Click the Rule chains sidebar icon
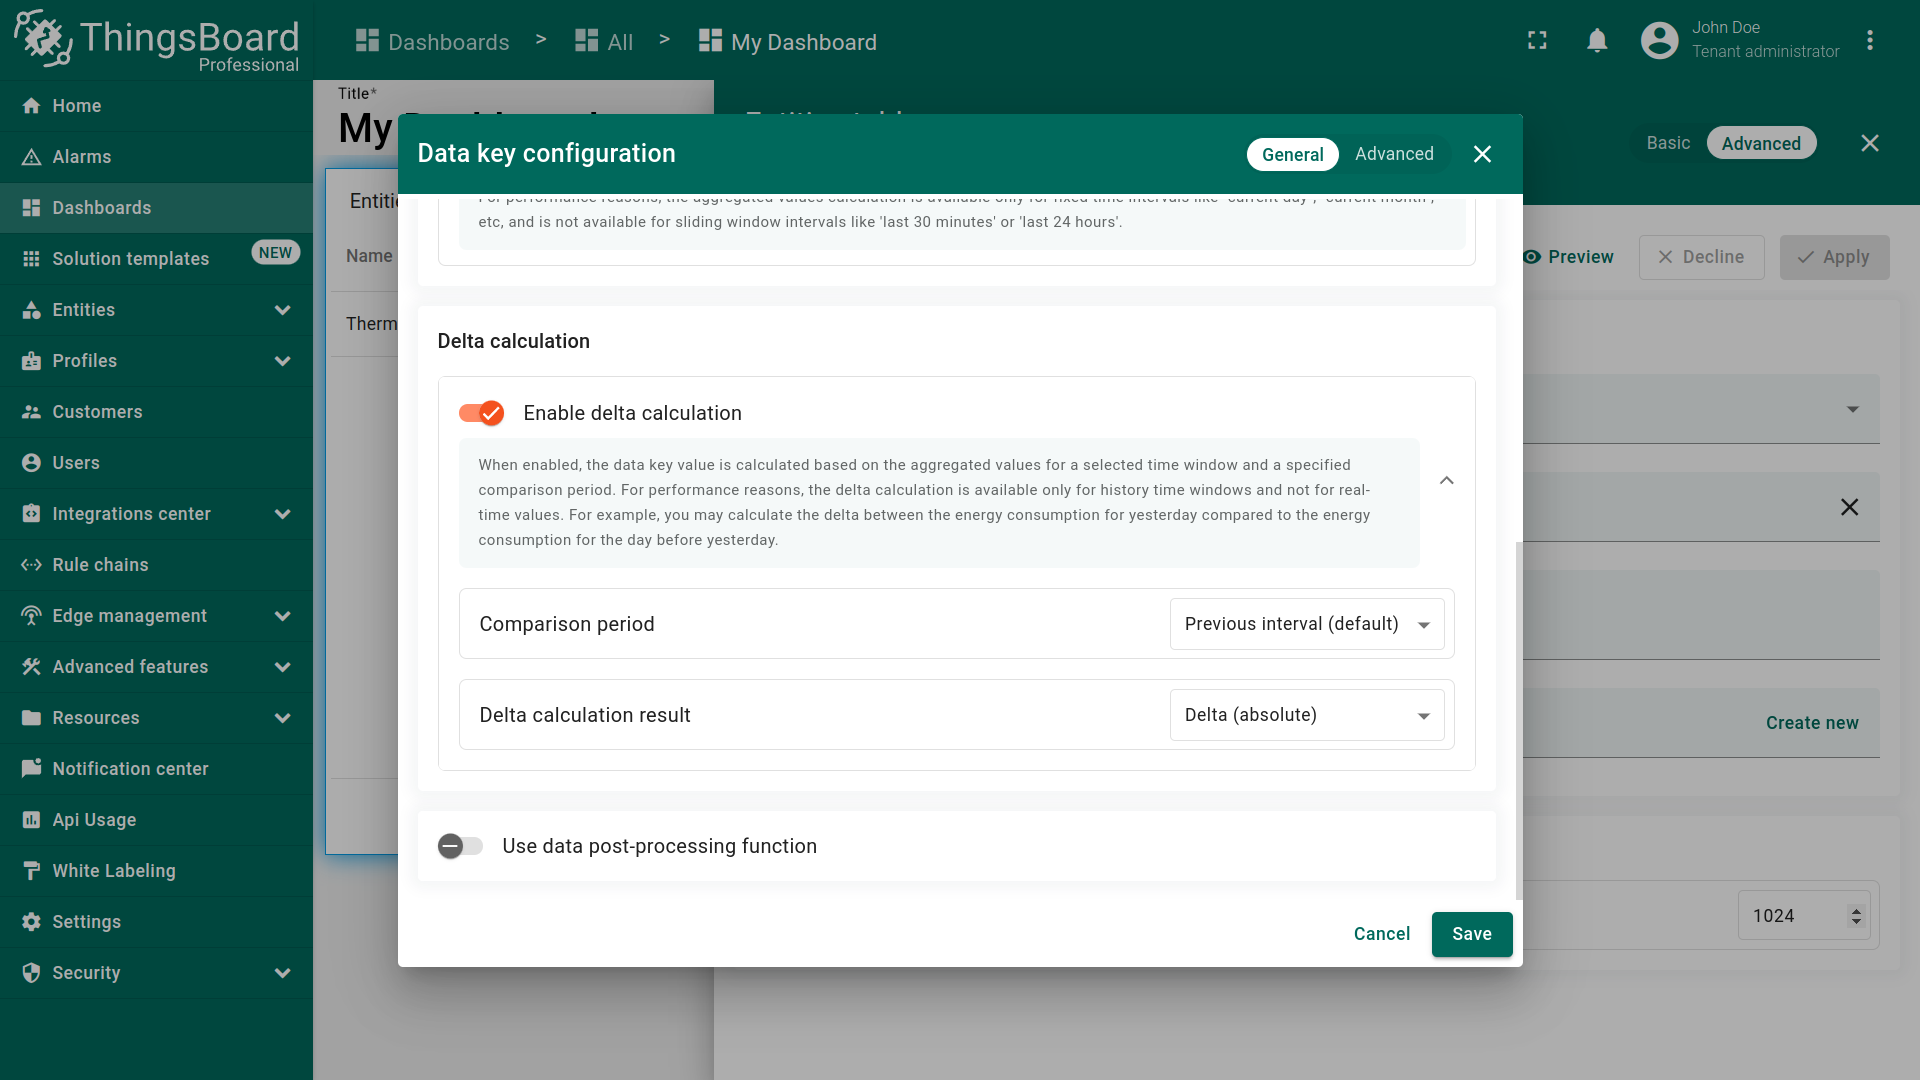This screenshot has width=1920, height=1080. tap(31, 565)
